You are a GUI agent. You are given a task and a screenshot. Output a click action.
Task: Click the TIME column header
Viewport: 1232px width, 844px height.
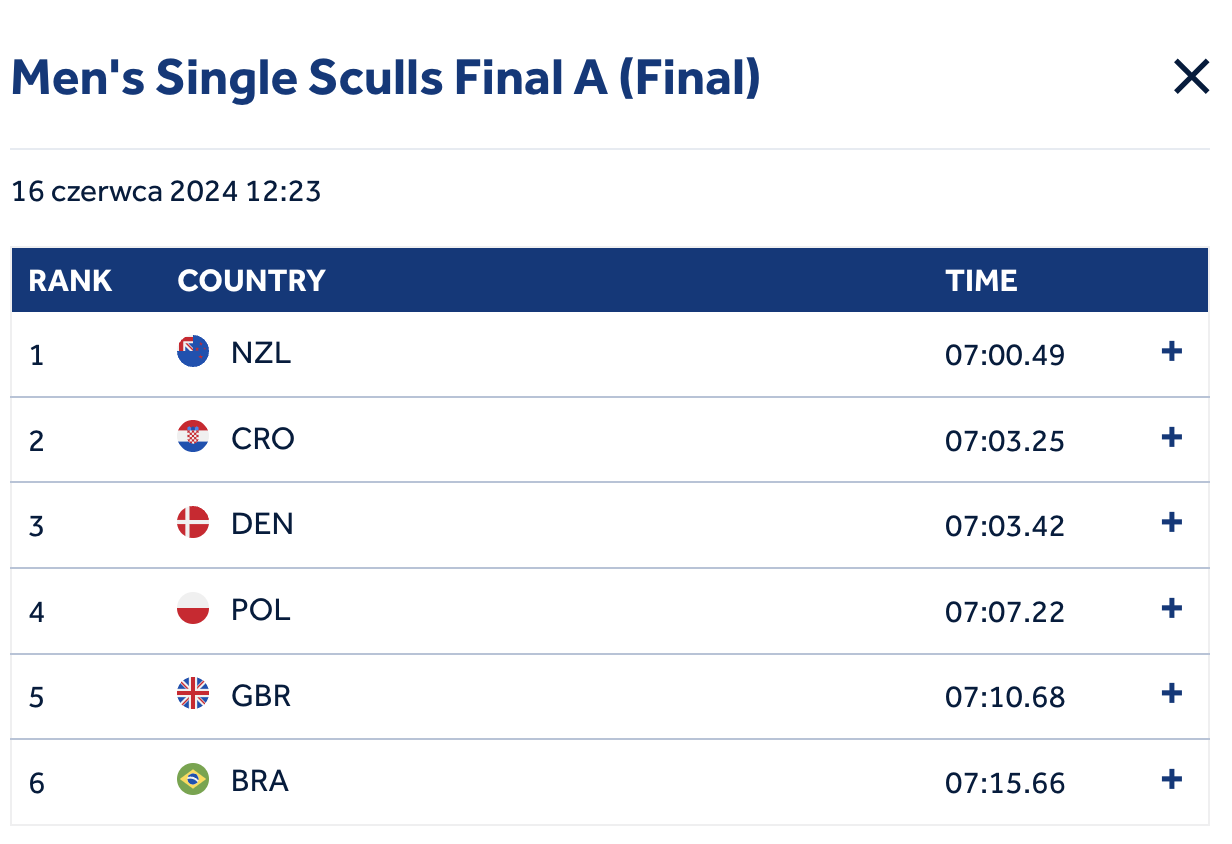click(981, 281)
